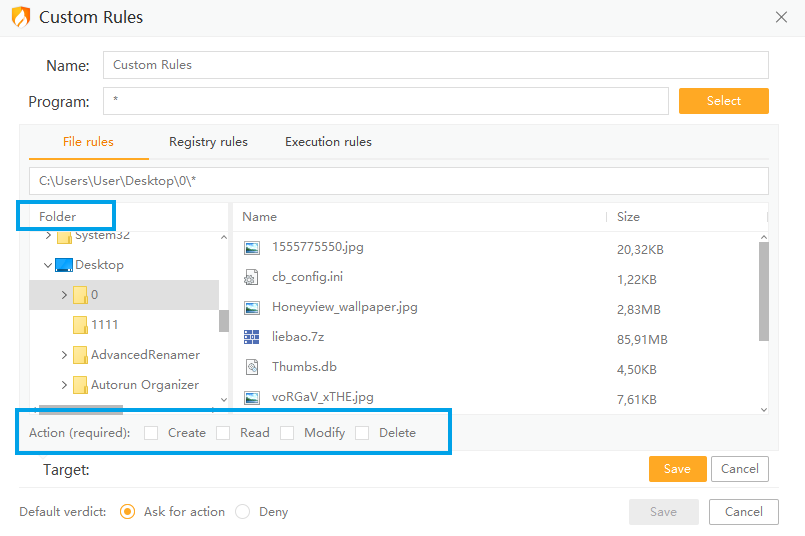Click the orange Select button
Viewport: 805px width, 536px height.
[723, 101]
